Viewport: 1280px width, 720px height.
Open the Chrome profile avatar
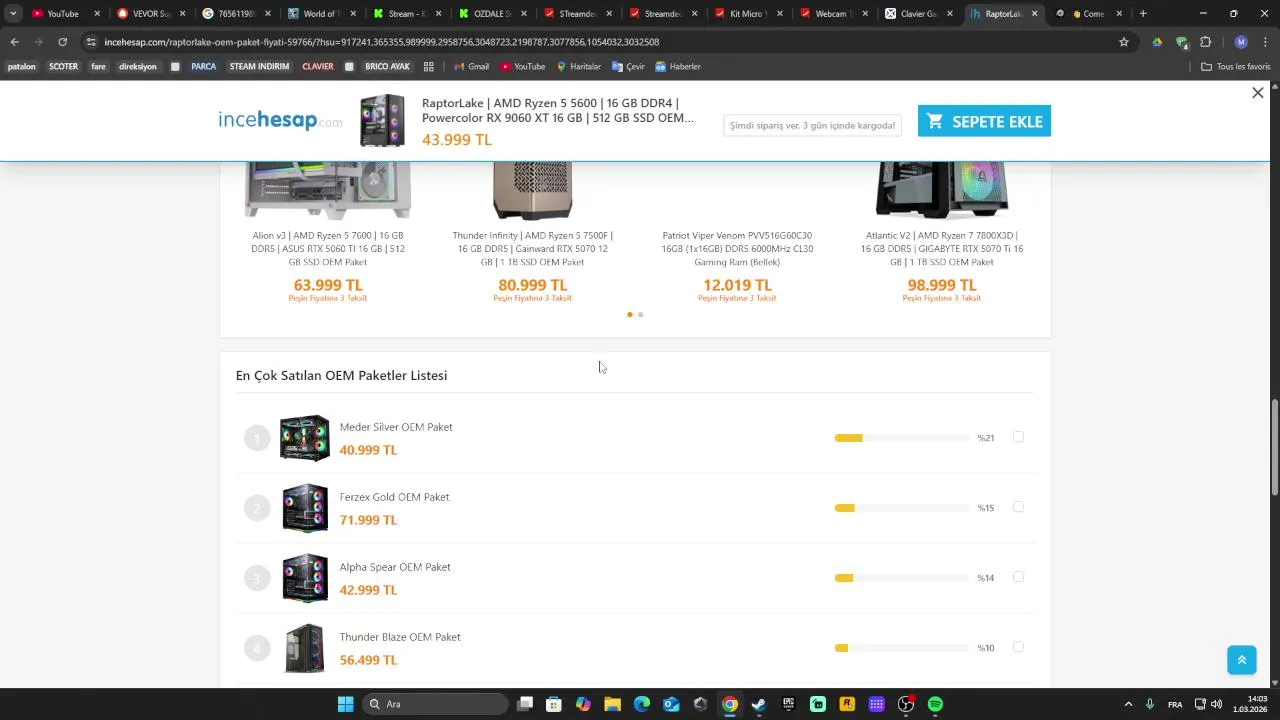pyautogui.click(x=1241, y=42)
